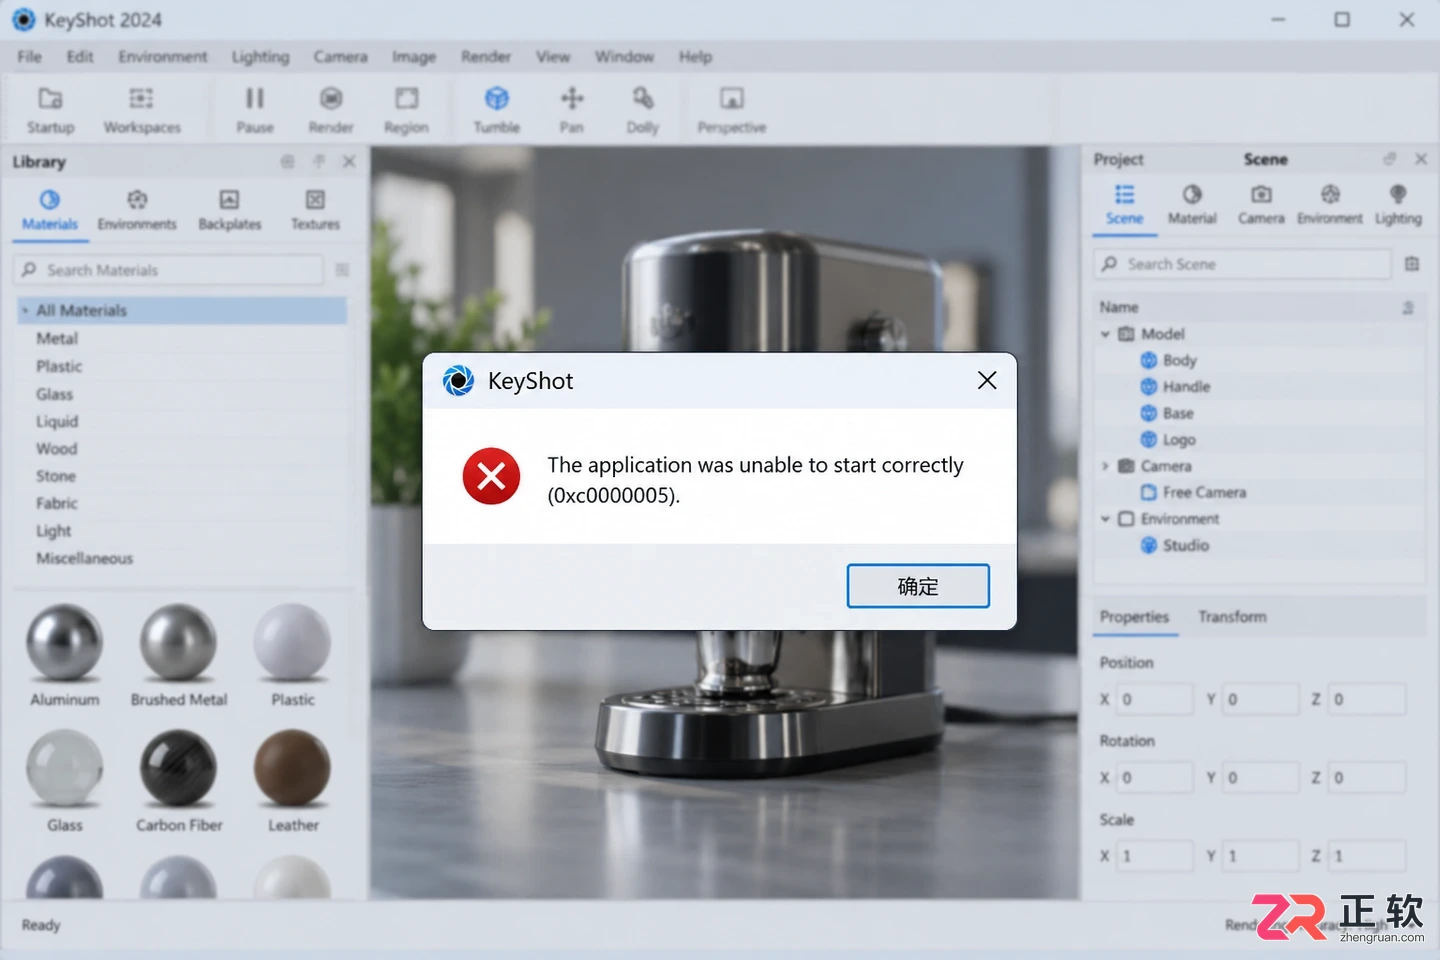Toggle the Perspective view icon
Viewport: 1440px width, 960px height.
click(x=732, y=110)
